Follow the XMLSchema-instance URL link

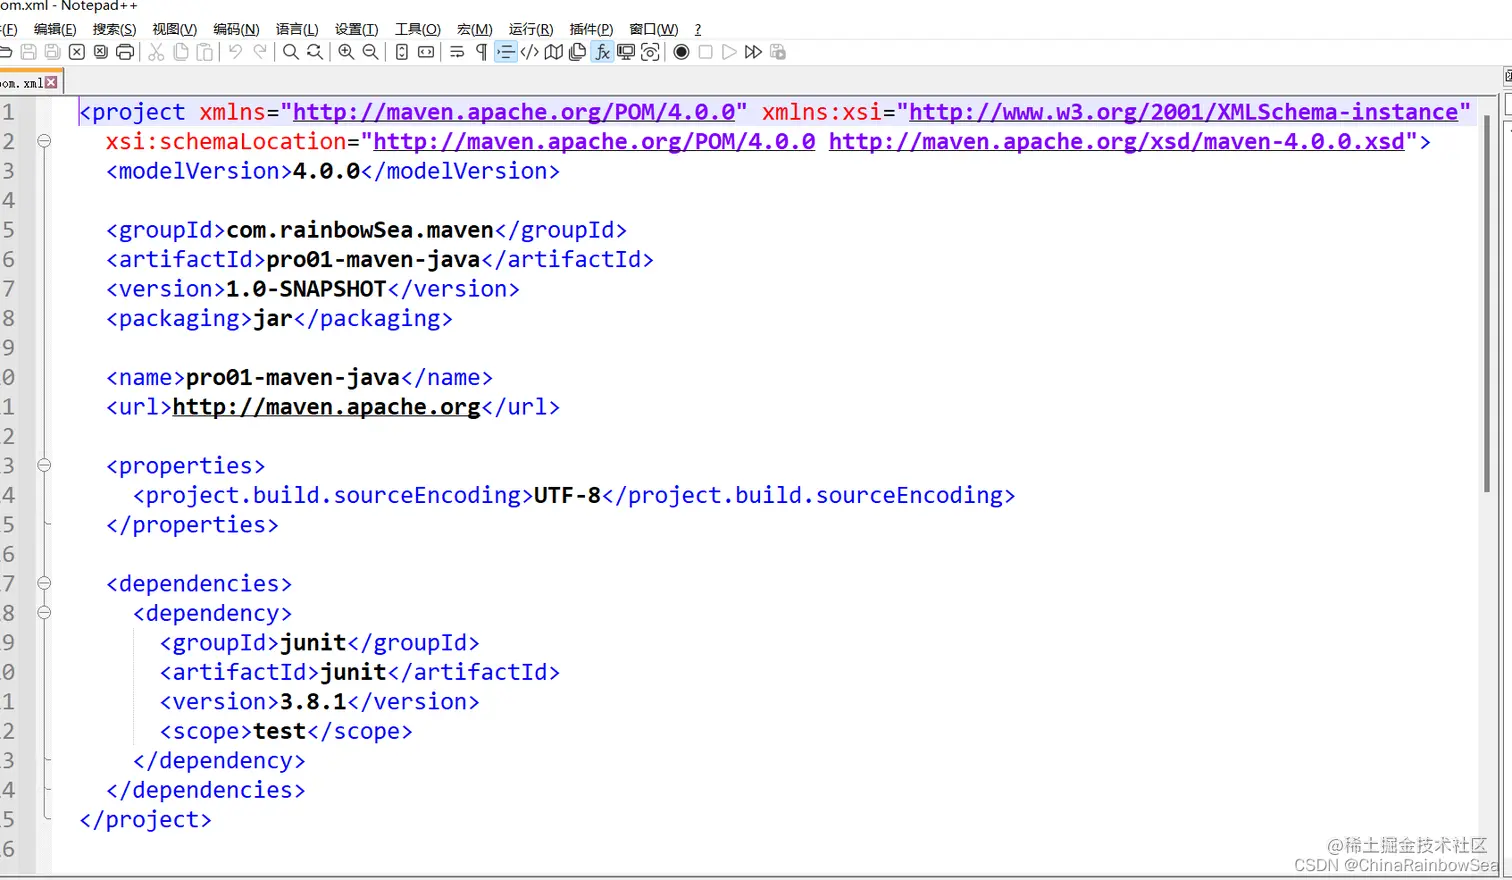click(x=1183, y=112)
